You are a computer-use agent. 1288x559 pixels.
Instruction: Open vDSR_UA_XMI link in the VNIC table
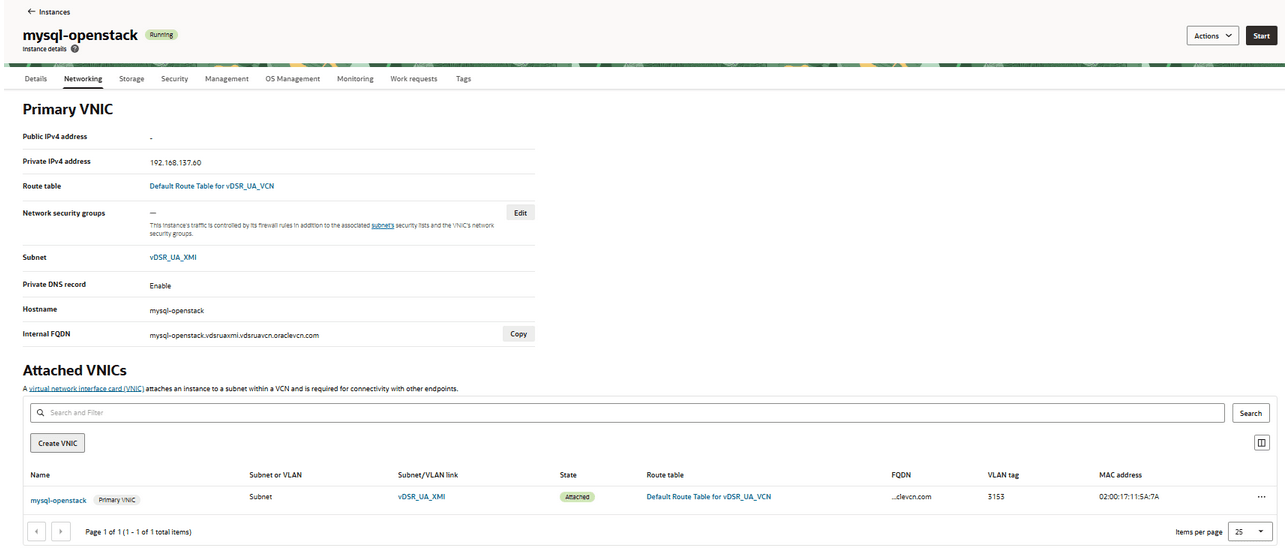[x=421, y=497]
